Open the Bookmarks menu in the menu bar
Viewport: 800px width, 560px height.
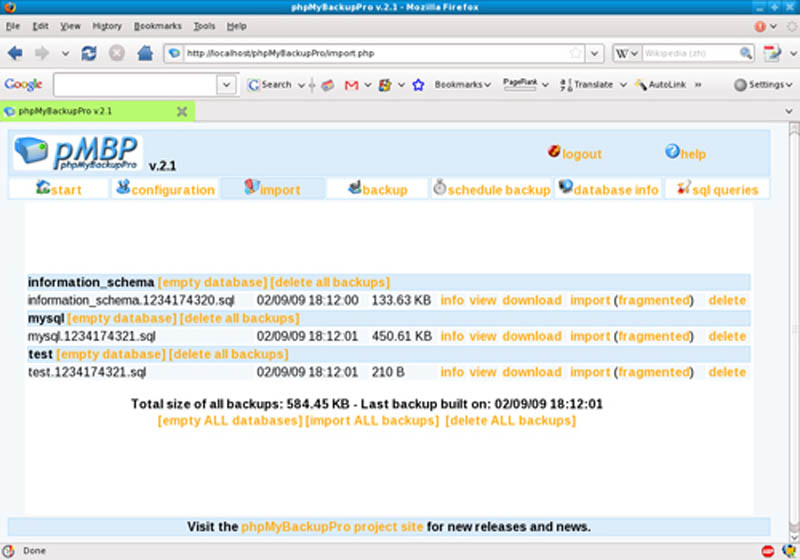(158, 26)
